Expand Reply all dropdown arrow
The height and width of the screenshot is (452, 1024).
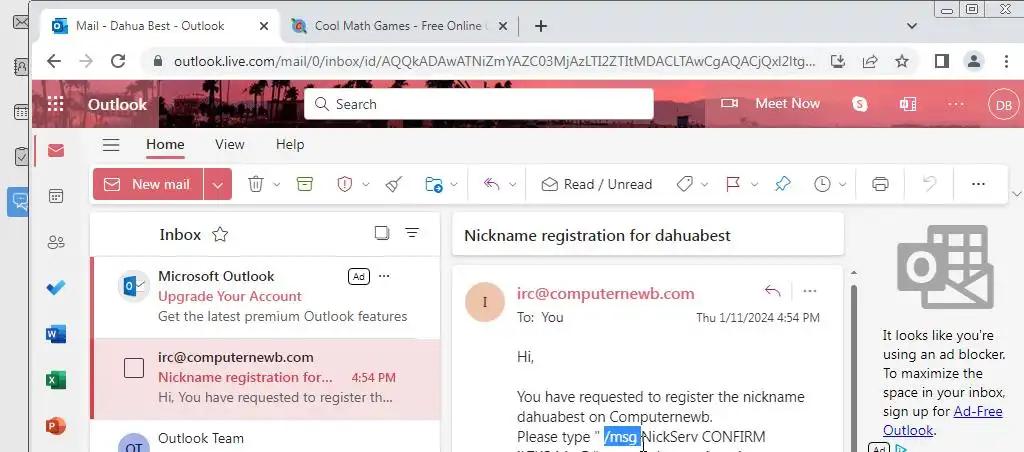513,185
